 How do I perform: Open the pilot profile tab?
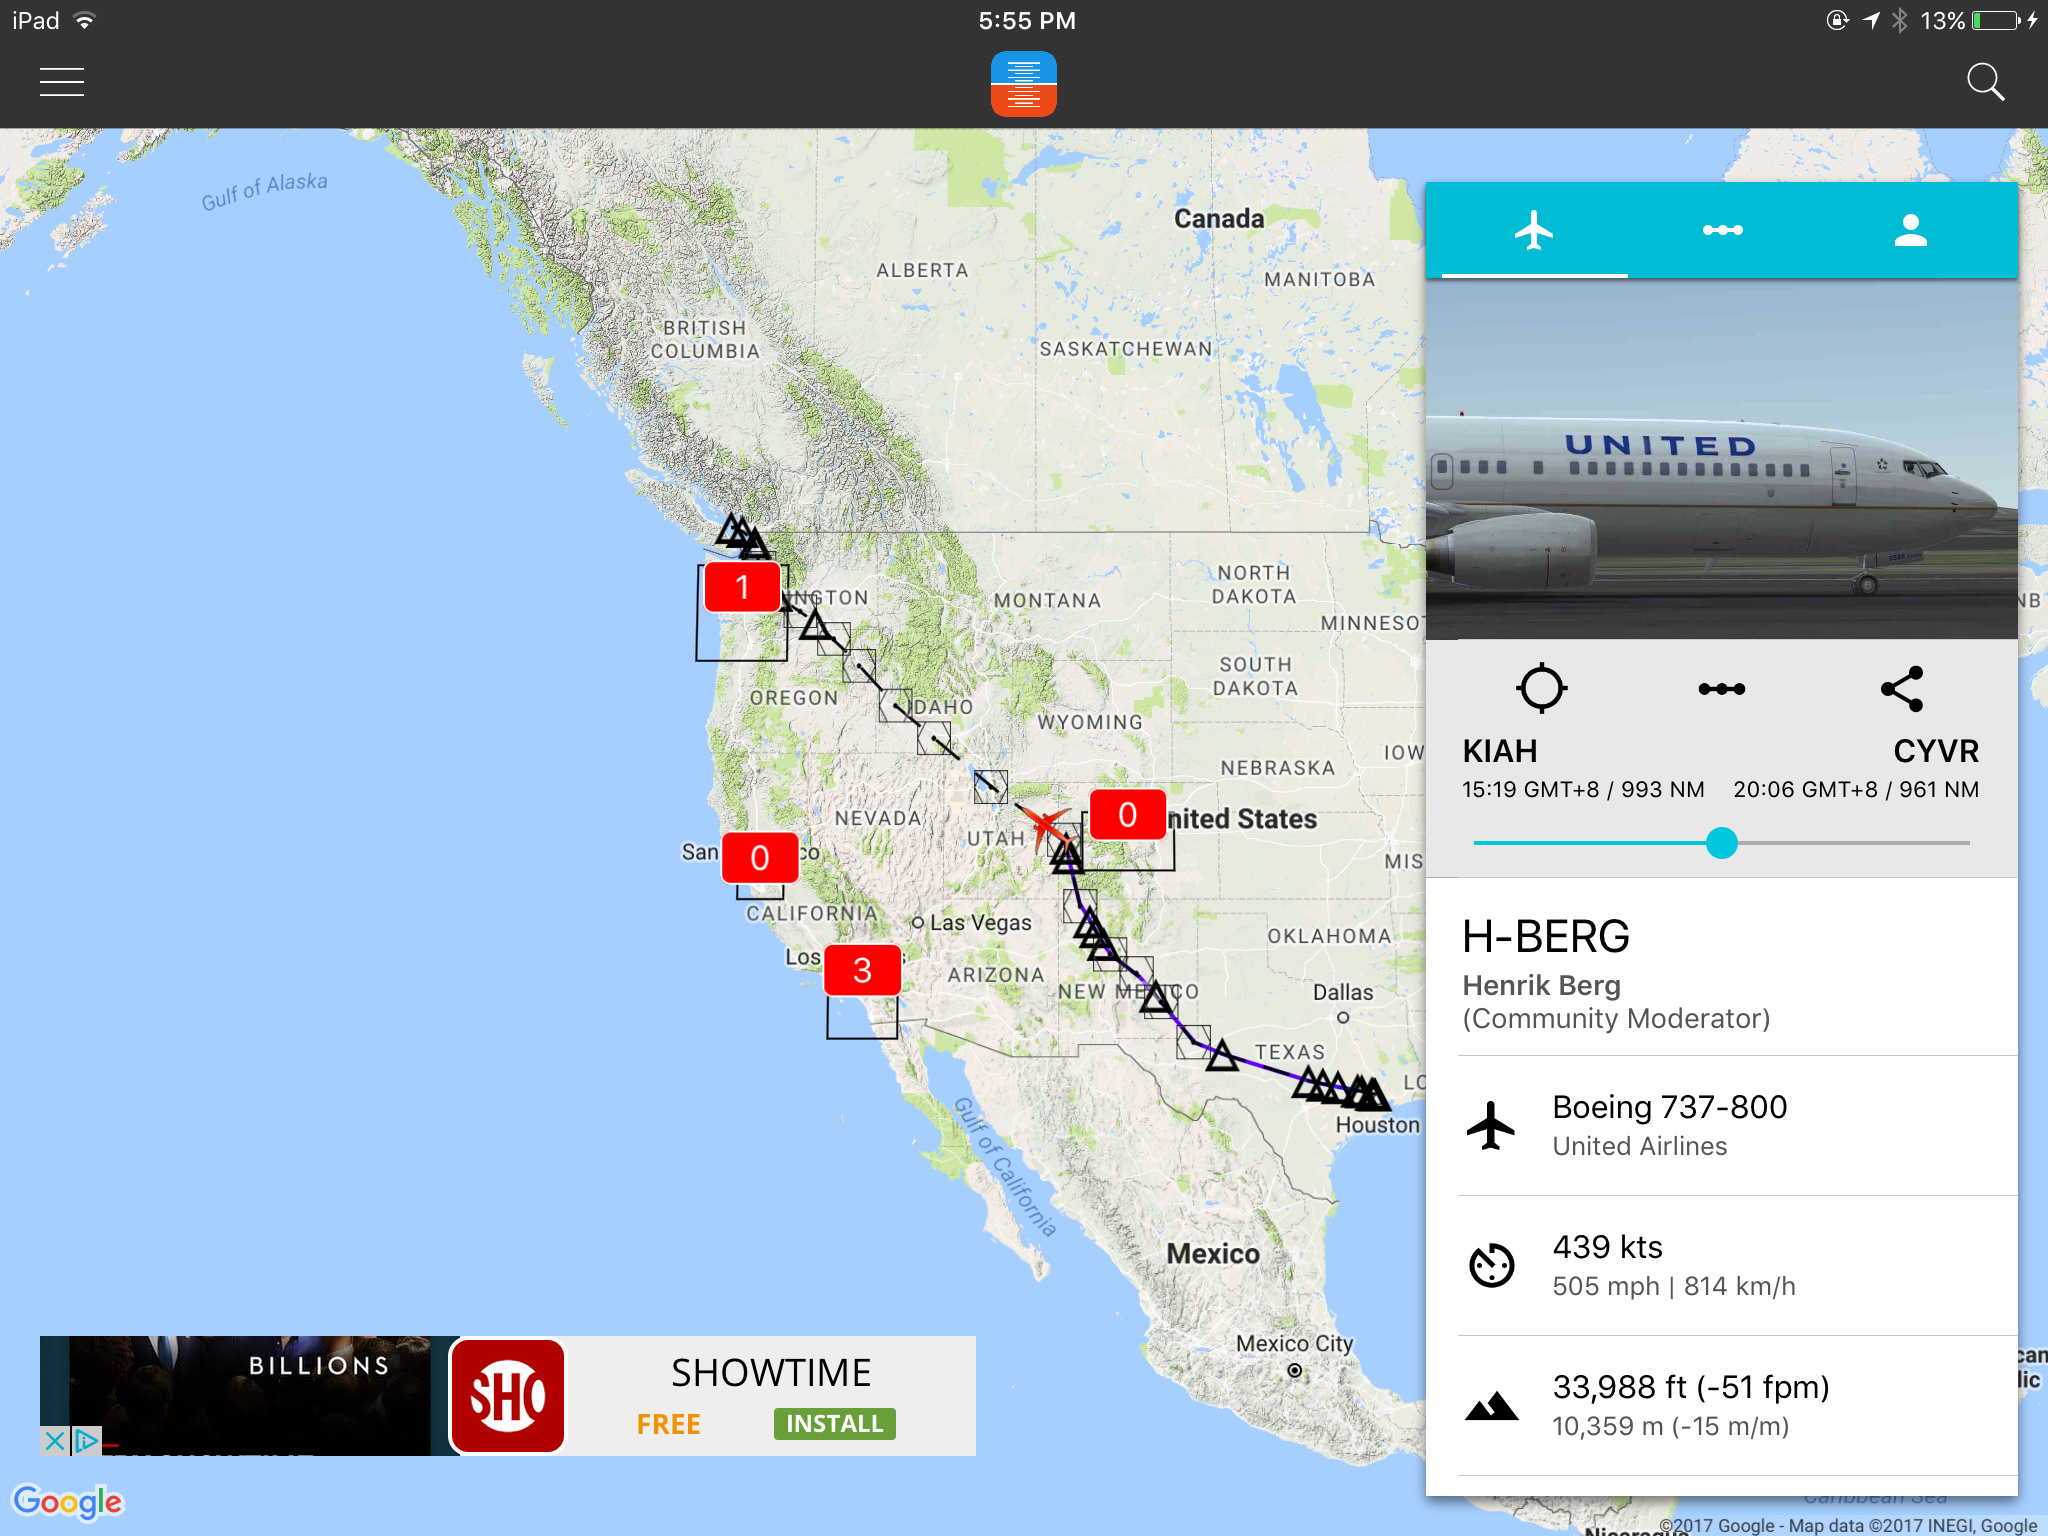(x=1910, y=231)
